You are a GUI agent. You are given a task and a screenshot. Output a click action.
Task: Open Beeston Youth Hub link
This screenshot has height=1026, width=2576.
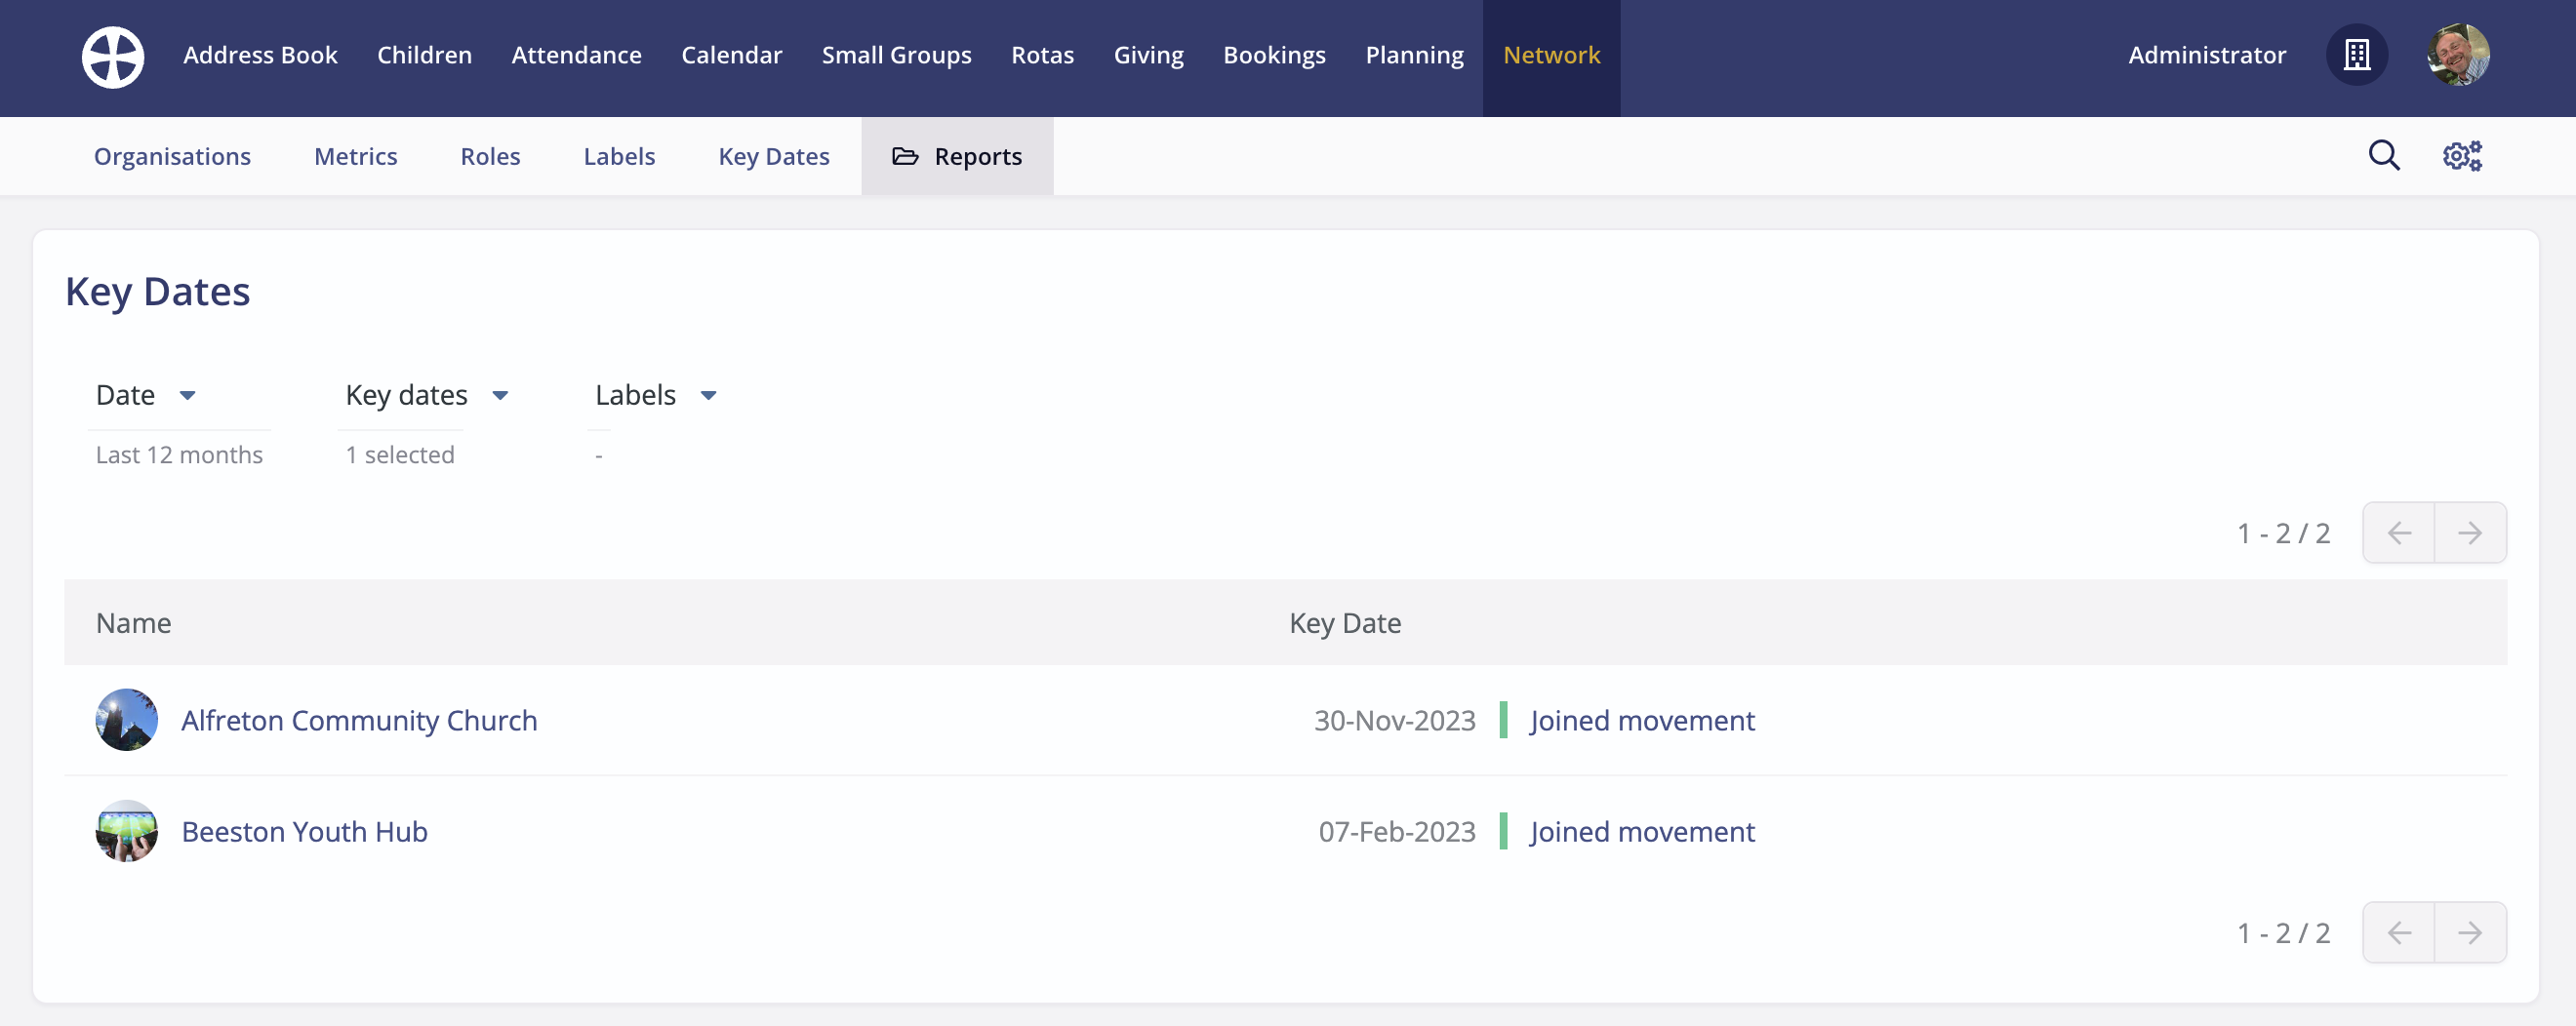pos(304,831)
